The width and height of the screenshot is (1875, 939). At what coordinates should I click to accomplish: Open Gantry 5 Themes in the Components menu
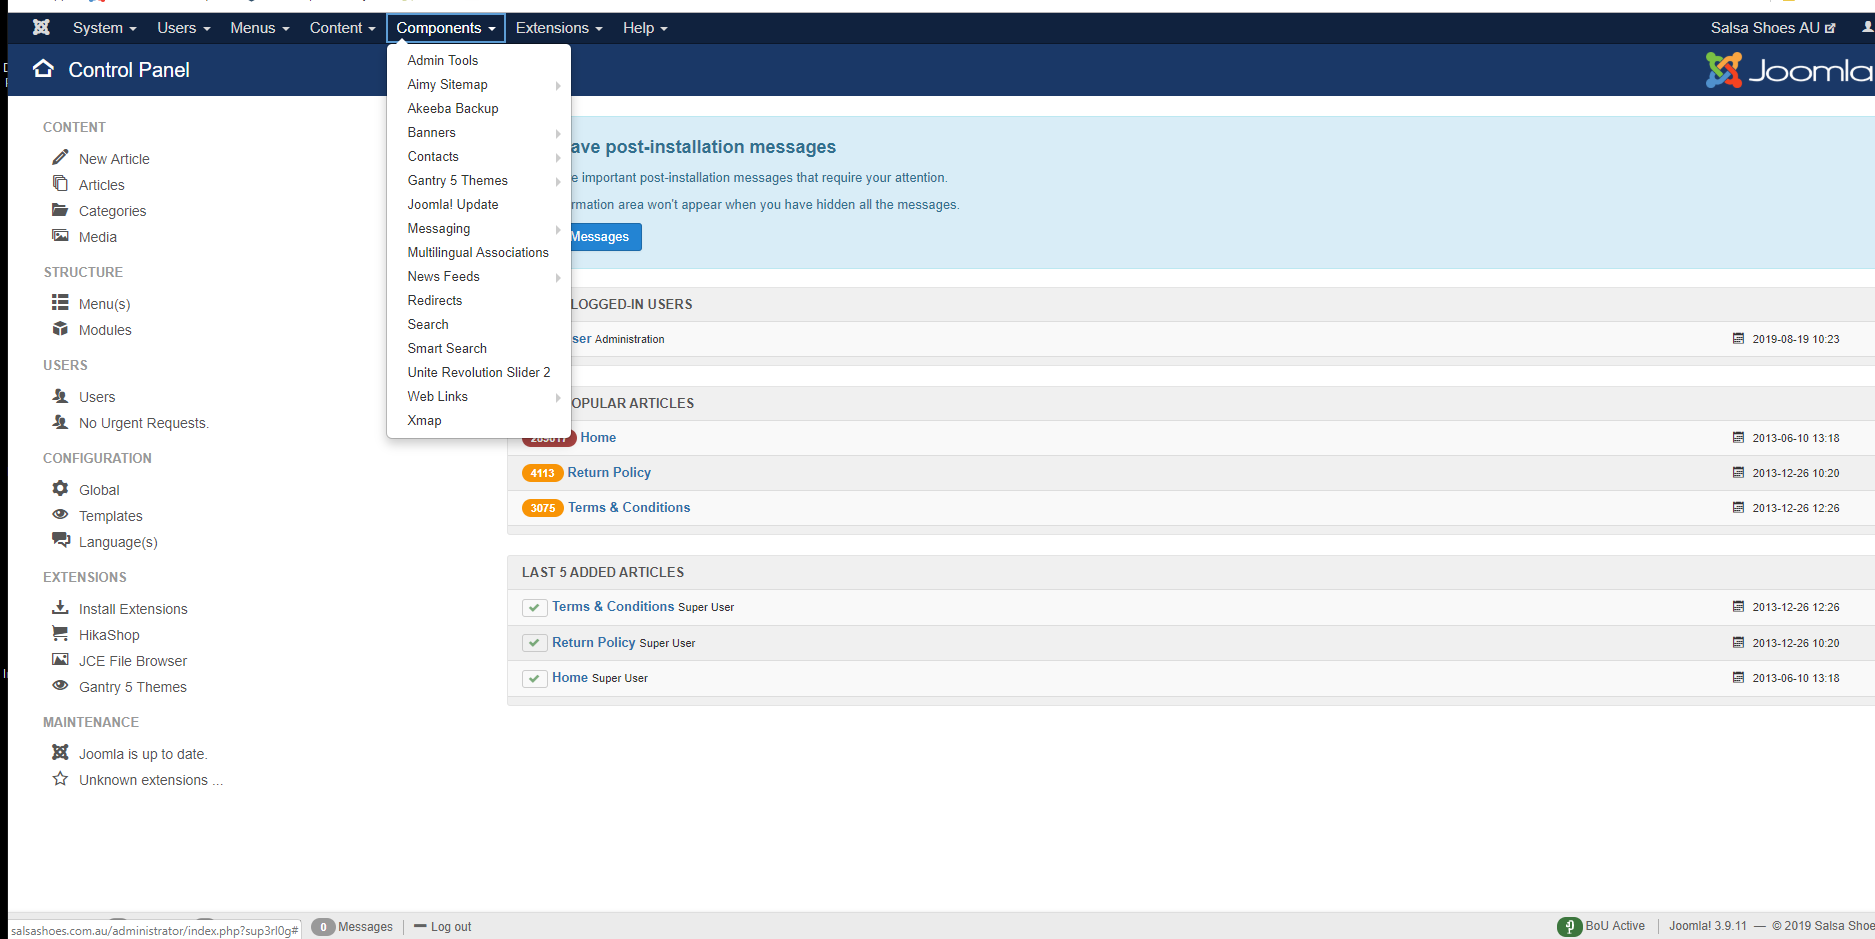(458, 180)
